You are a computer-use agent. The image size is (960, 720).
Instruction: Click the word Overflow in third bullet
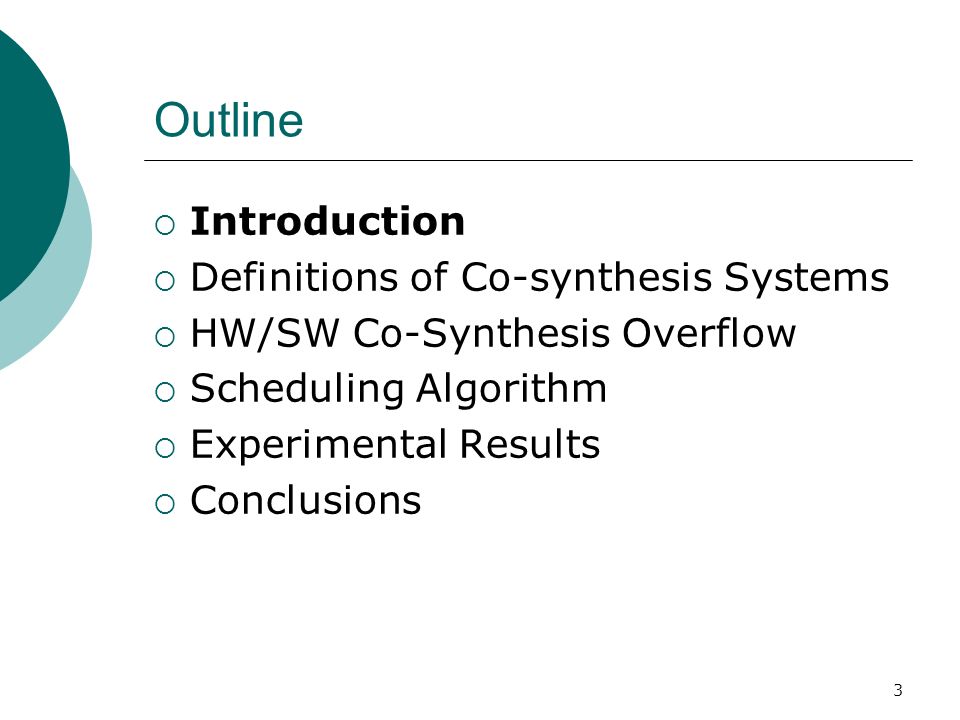[x=709, y=333]
